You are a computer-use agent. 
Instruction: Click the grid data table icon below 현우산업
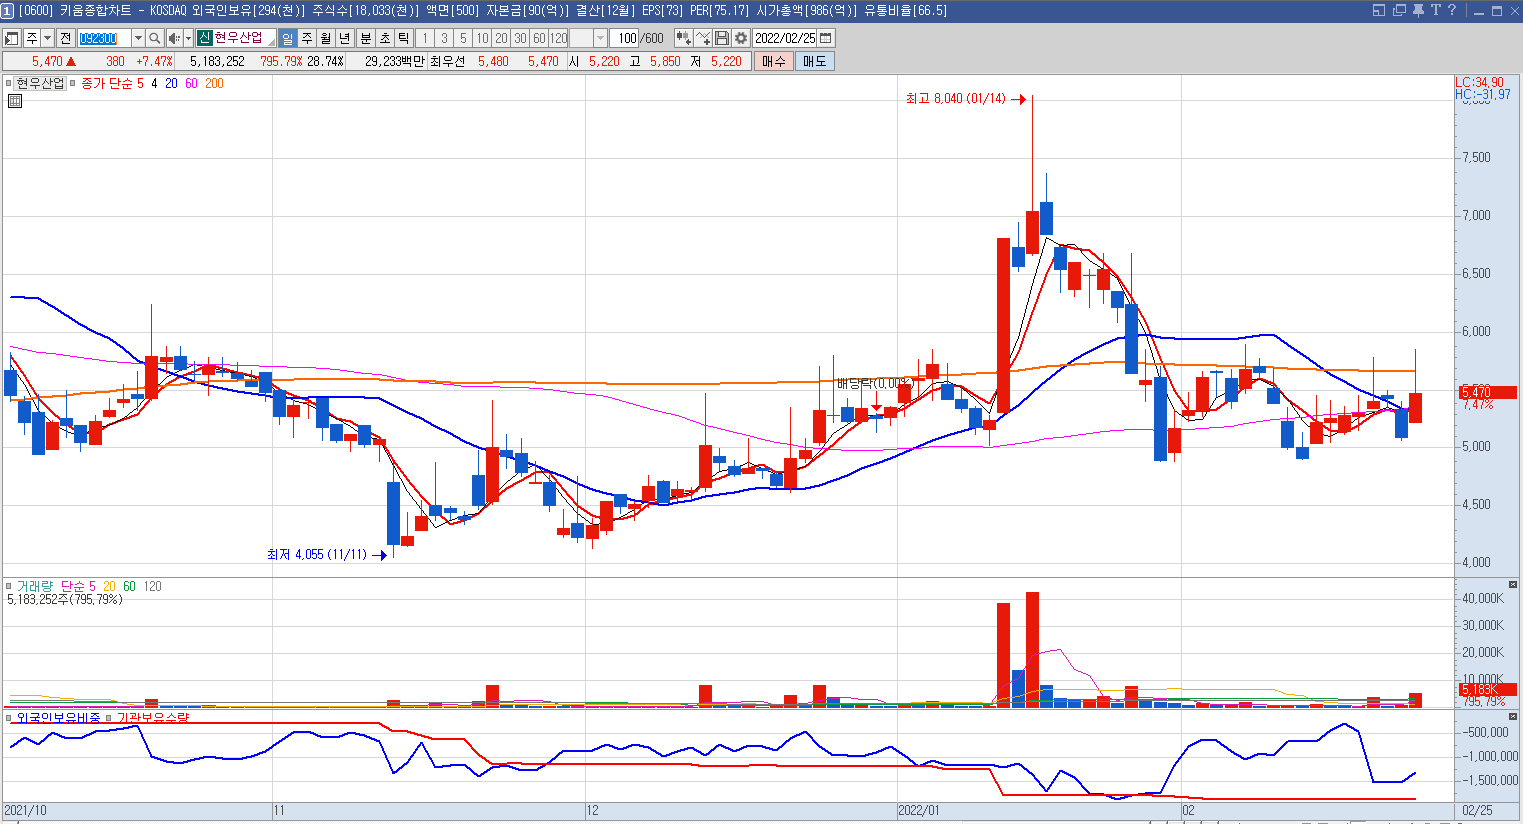pos(15,101)
